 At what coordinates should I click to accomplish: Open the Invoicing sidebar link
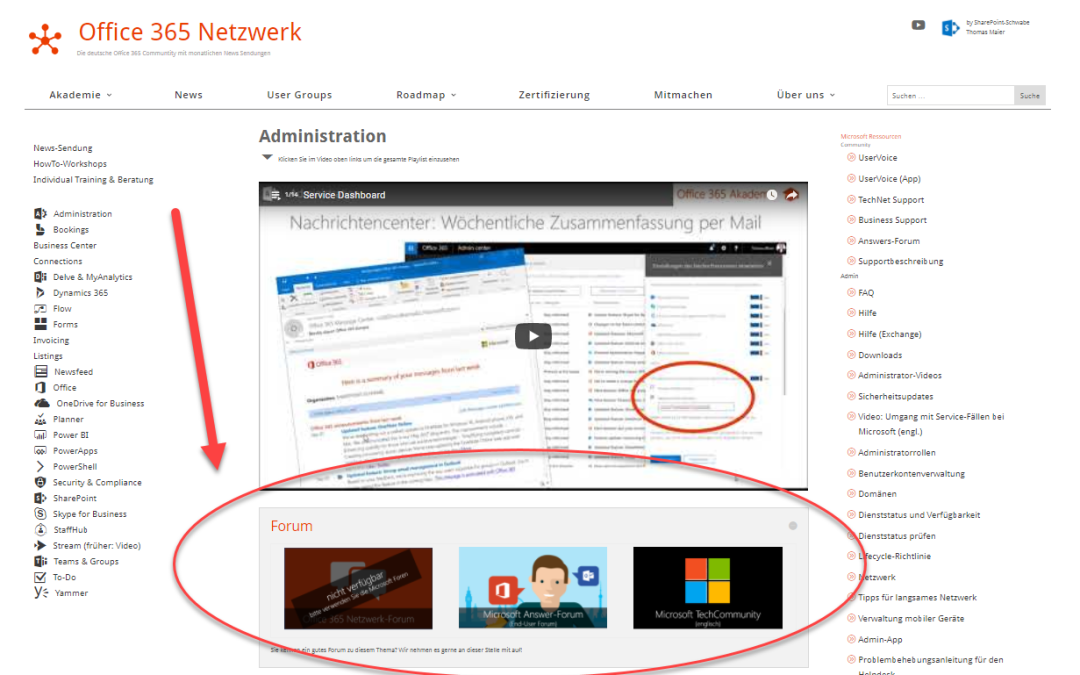51,340
